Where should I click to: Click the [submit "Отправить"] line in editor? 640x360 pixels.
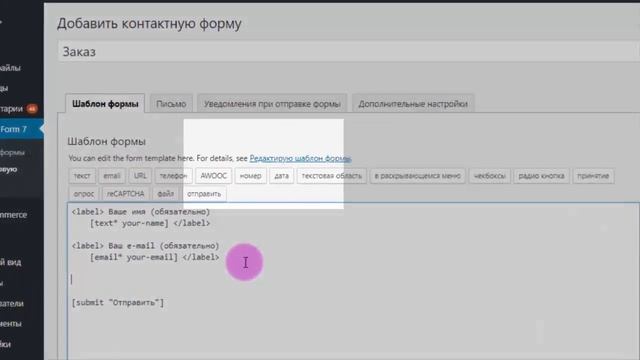coord(118,302)
